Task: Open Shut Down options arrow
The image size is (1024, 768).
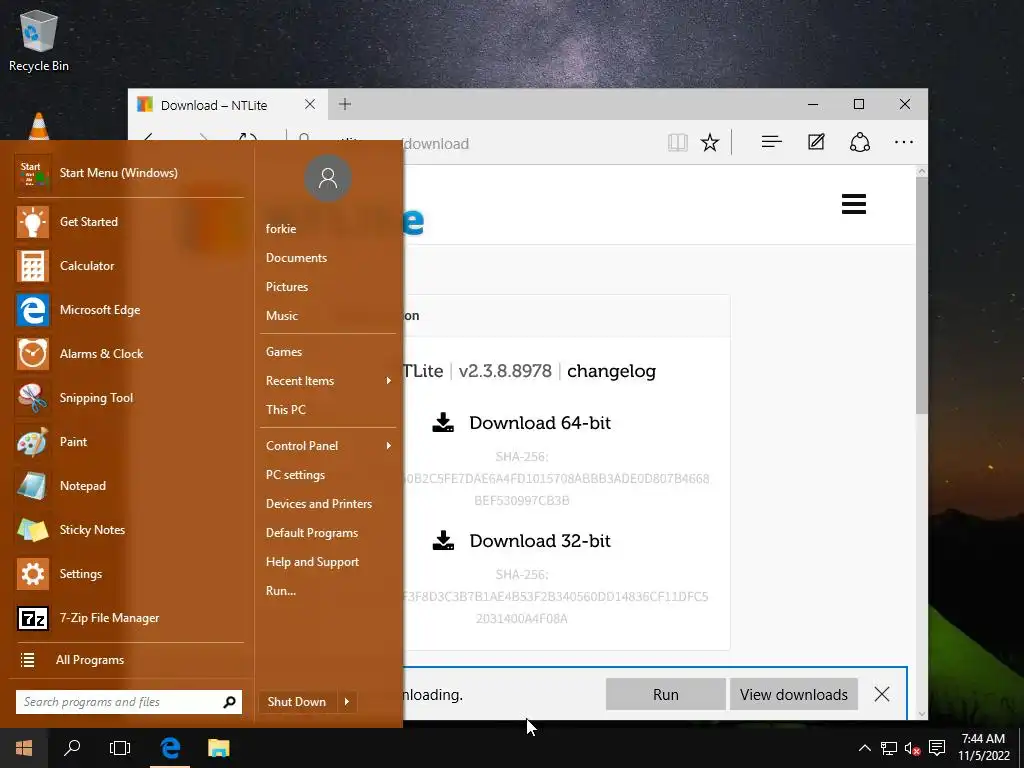Action: [x=347, y=701]
